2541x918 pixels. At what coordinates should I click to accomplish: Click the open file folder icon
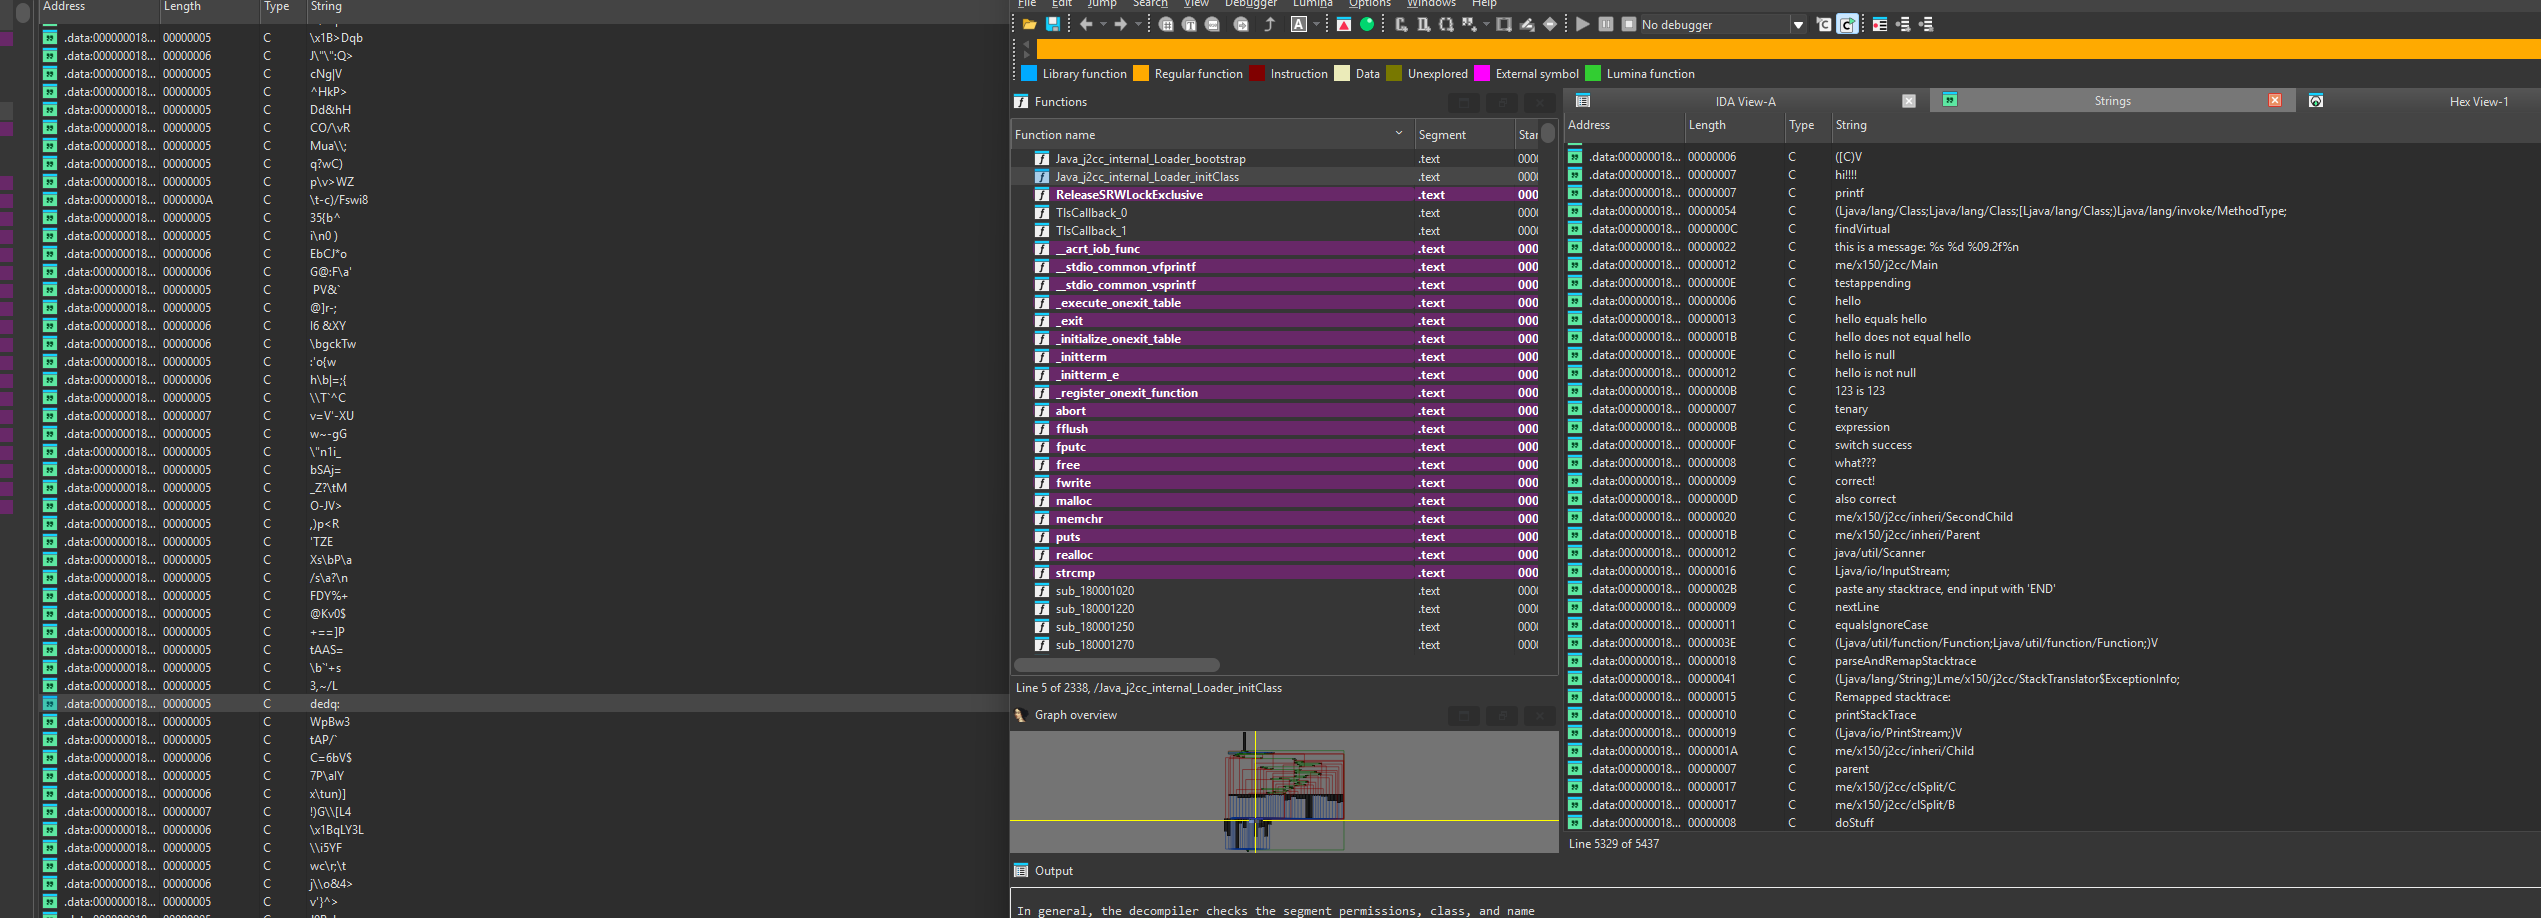pyautogui.click(x=1029, y=25)
